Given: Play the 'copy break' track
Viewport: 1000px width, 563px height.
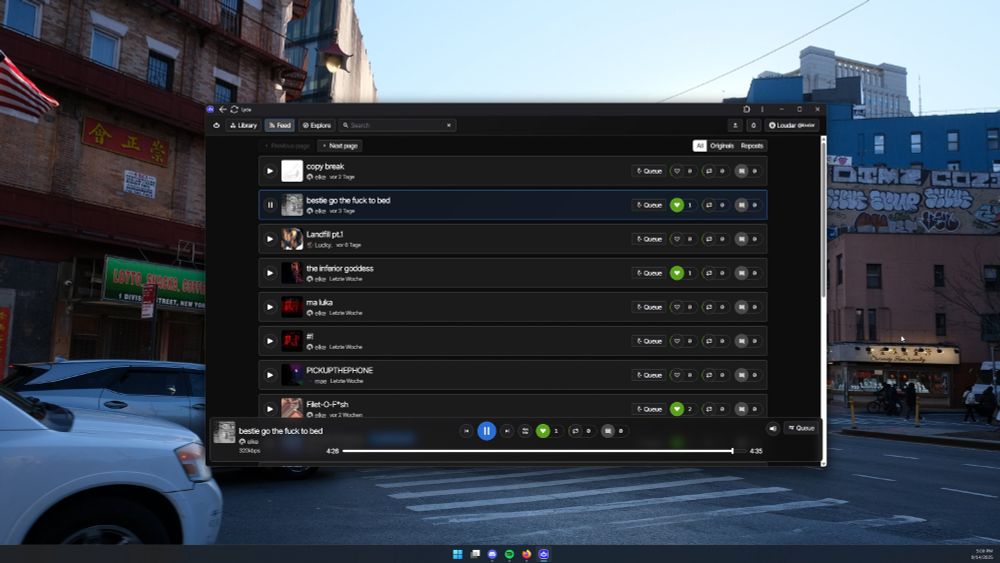Looking at the screenshot, I should [x=270, y=171].
